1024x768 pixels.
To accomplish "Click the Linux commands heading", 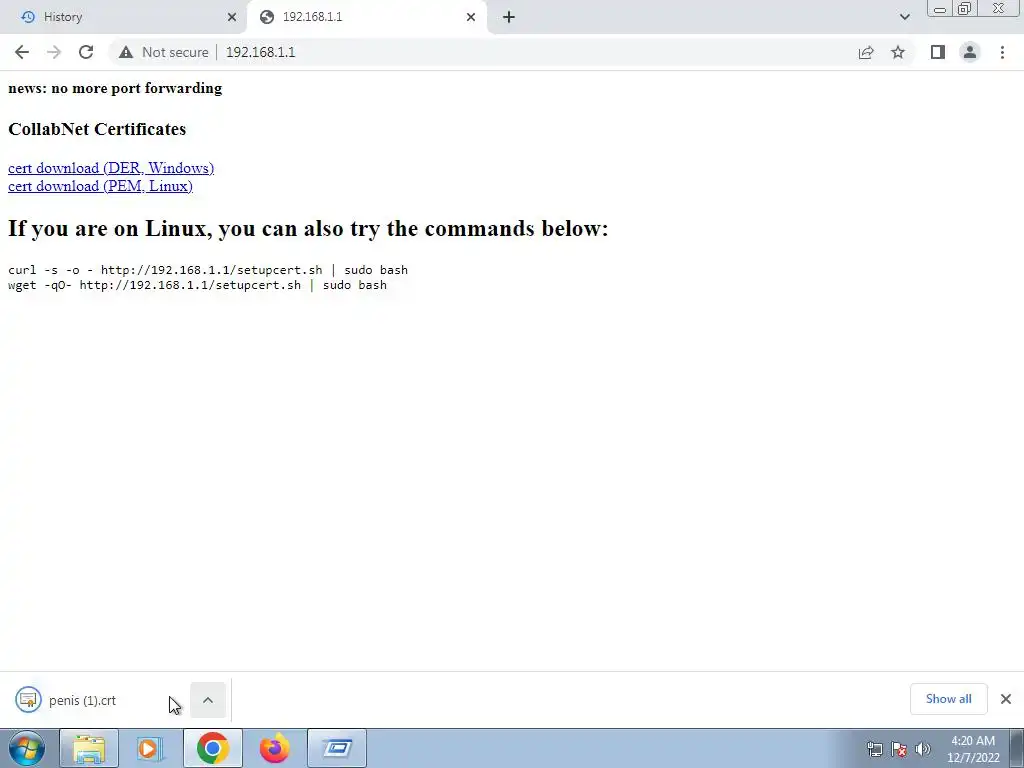I will [308, 229].
